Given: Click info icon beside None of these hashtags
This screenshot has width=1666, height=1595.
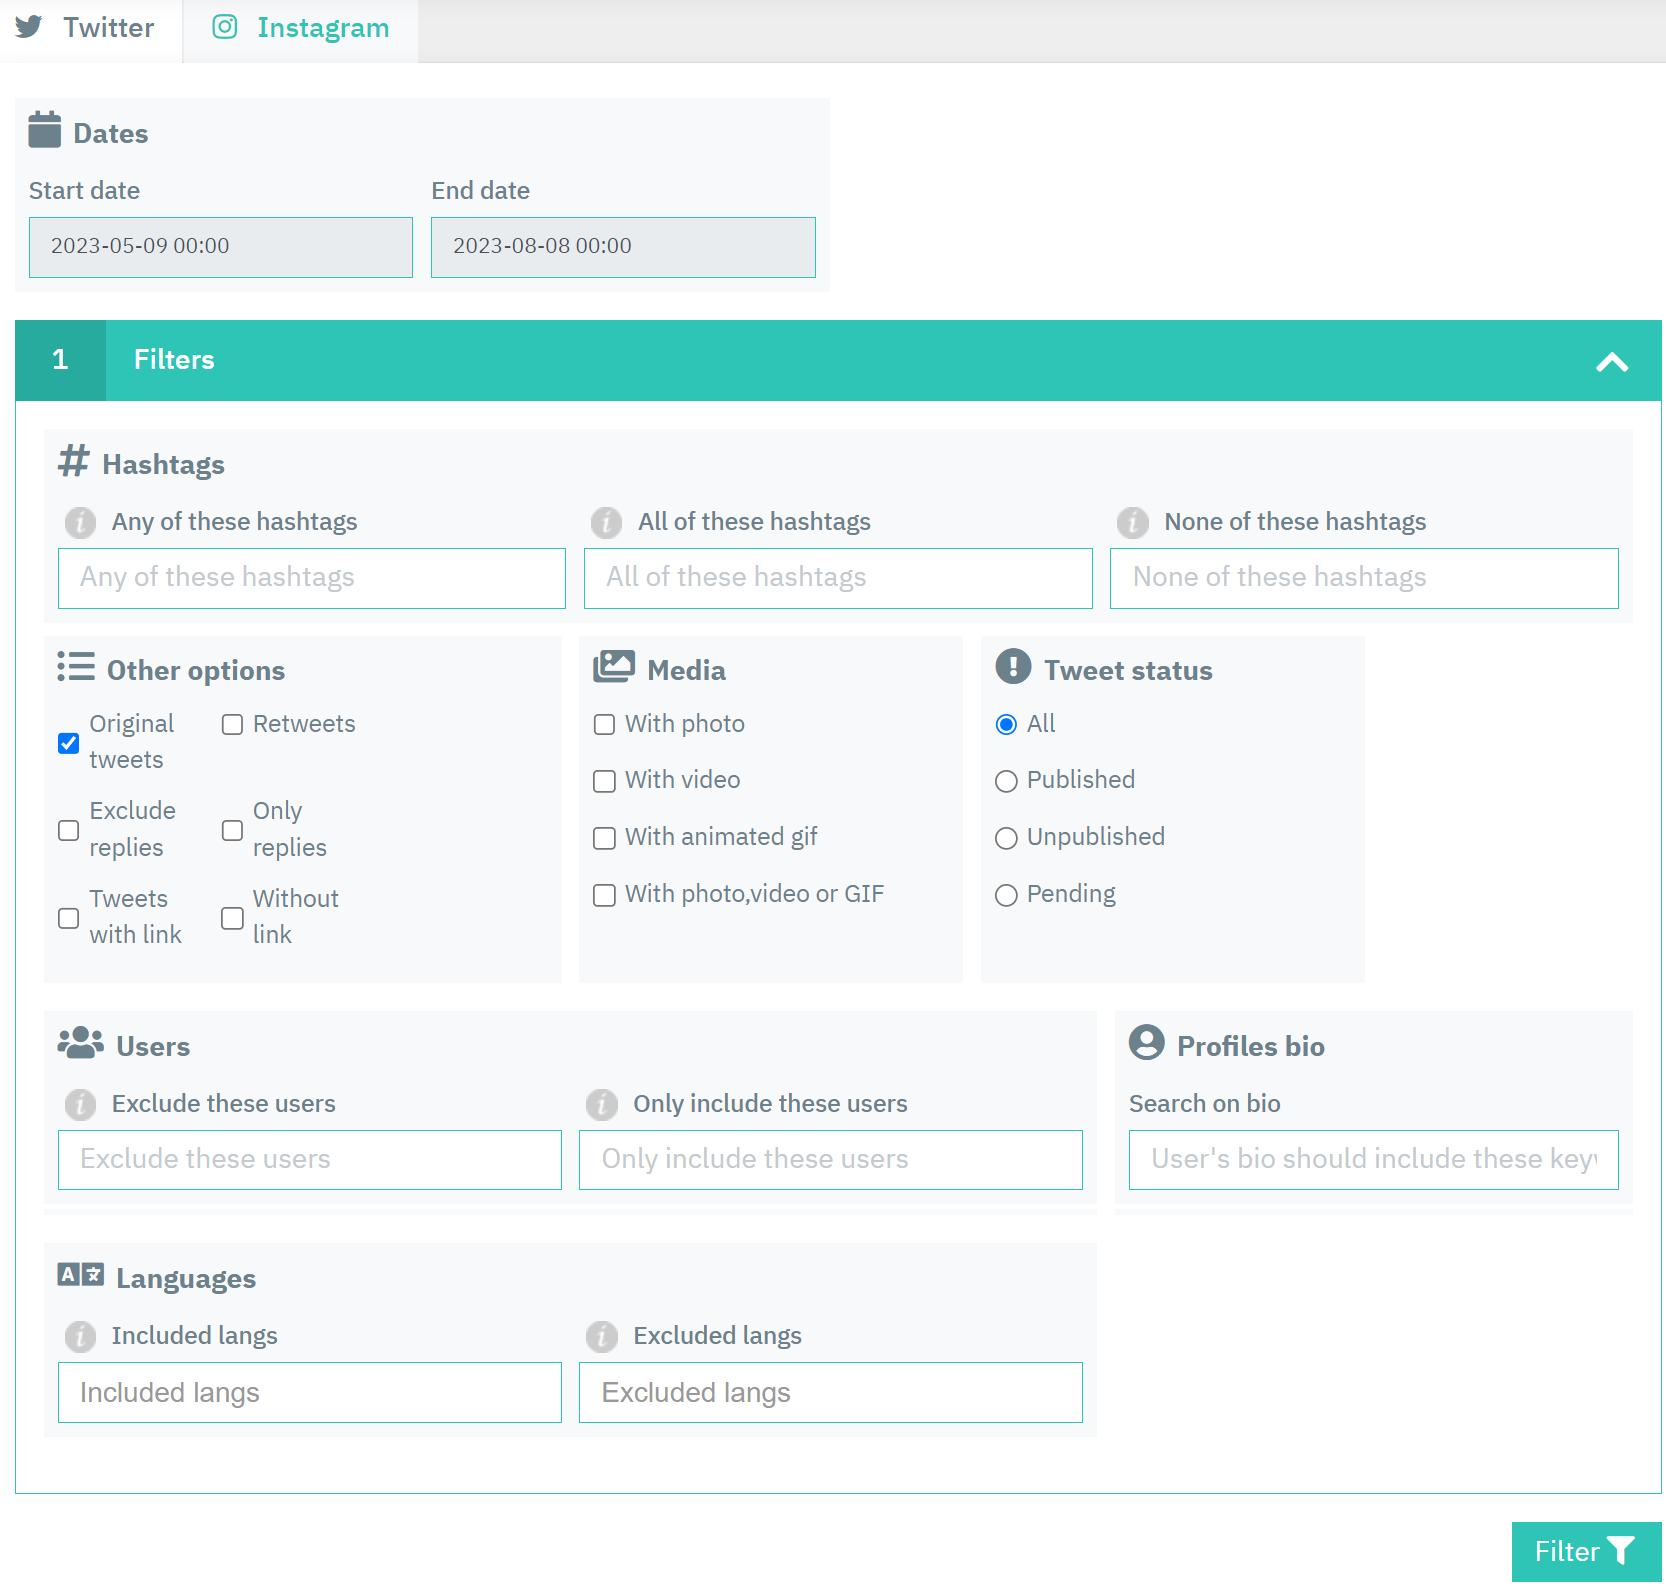Looking at the screenshot, I should [1133, 522].
